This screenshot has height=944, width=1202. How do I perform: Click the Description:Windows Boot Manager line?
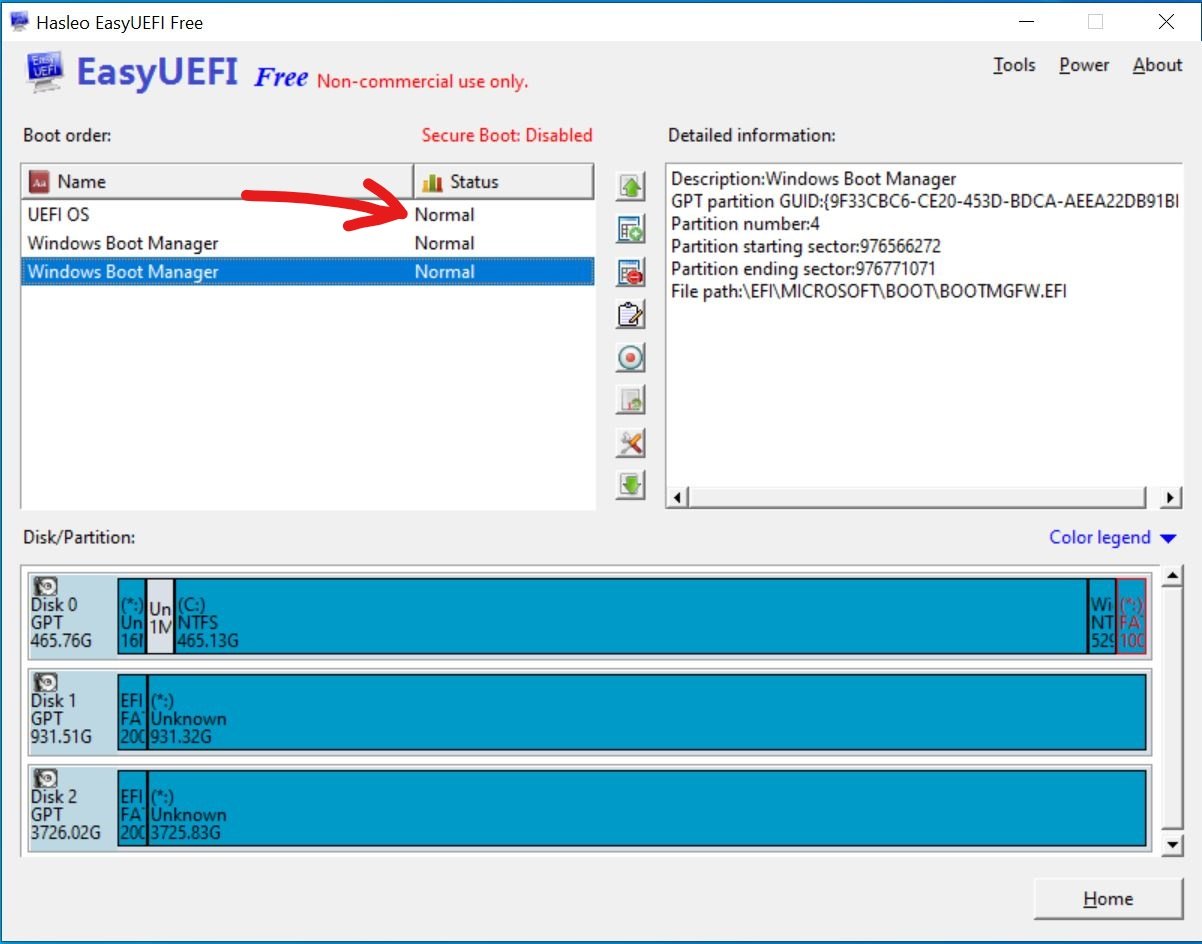(x=814, y=179)
